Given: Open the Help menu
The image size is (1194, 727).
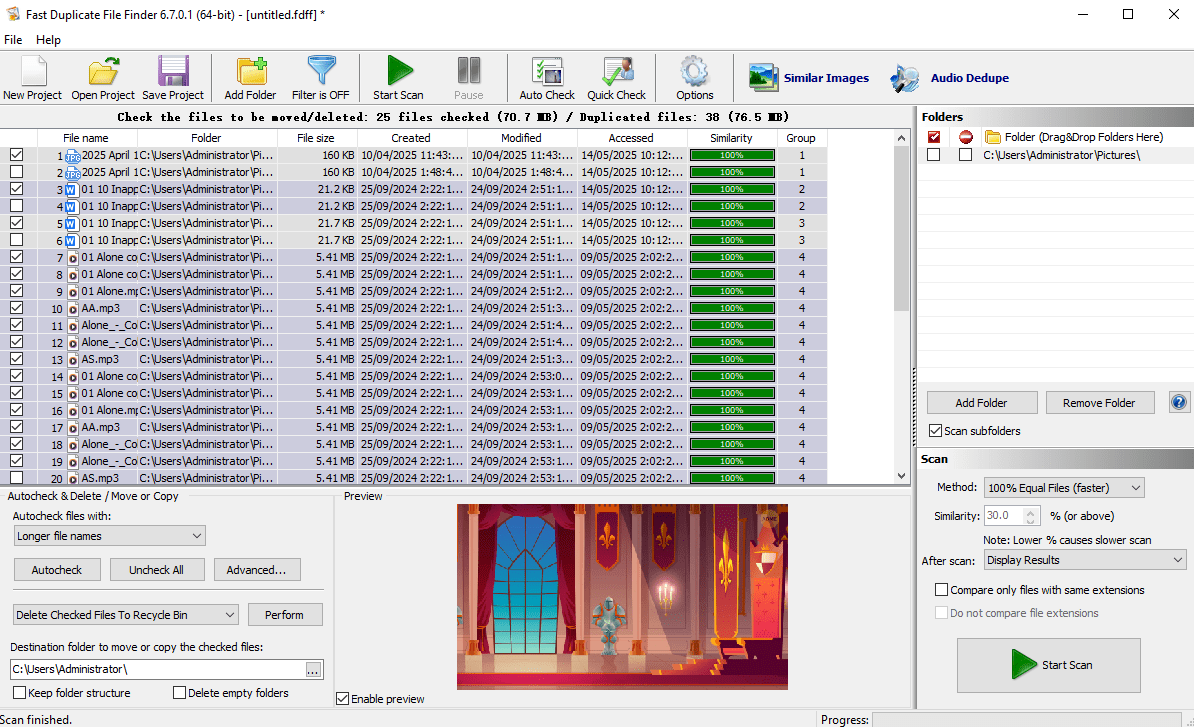Looking at the screenshot, I should [48, 39].
